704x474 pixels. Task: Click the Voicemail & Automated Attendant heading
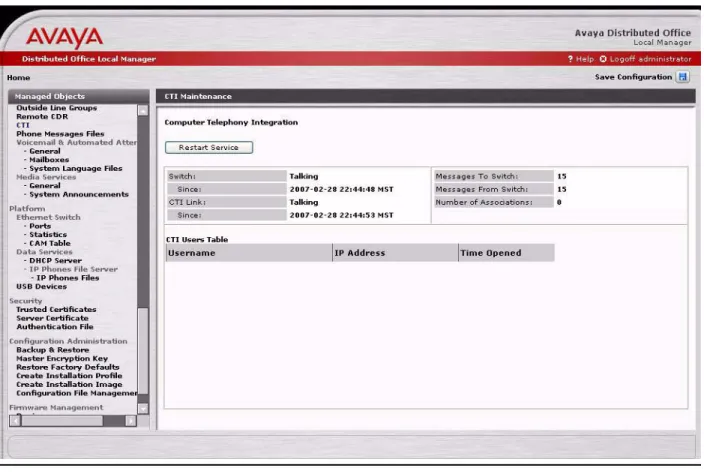76,142
